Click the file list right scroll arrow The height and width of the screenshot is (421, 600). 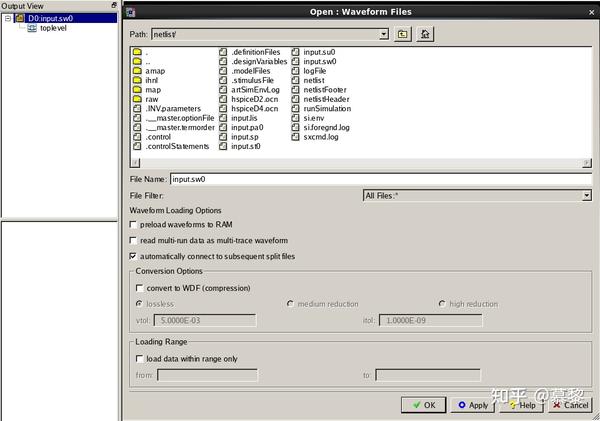587,163
